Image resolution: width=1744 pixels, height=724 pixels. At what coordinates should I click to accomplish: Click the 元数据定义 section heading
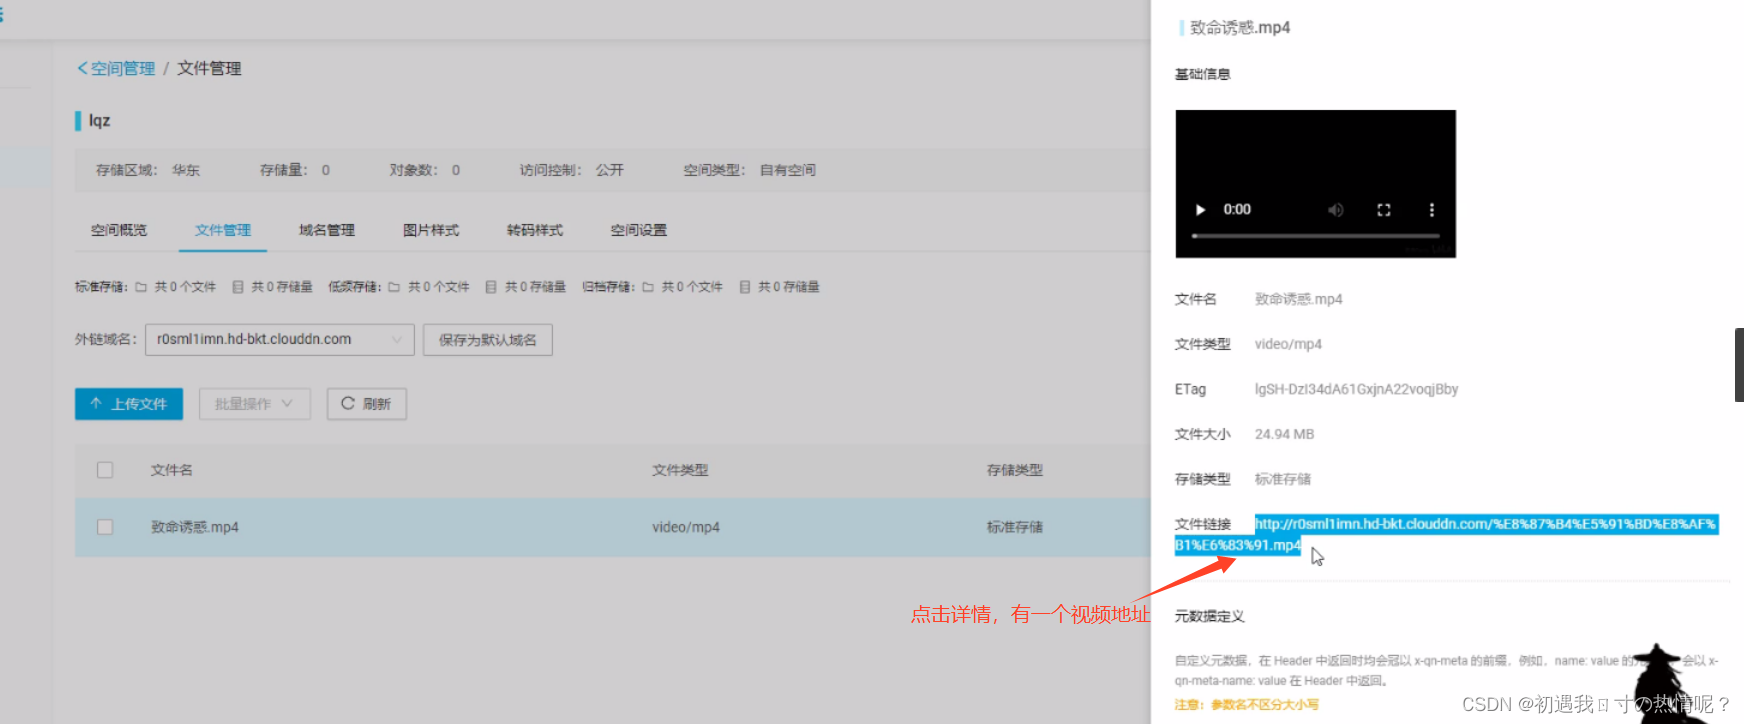pyautogui.click(x=1209, y=616)
